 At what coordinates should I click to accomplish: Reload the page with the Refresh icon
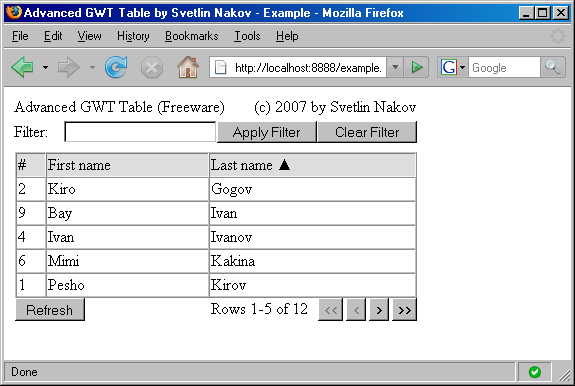[x=116, y=67]
